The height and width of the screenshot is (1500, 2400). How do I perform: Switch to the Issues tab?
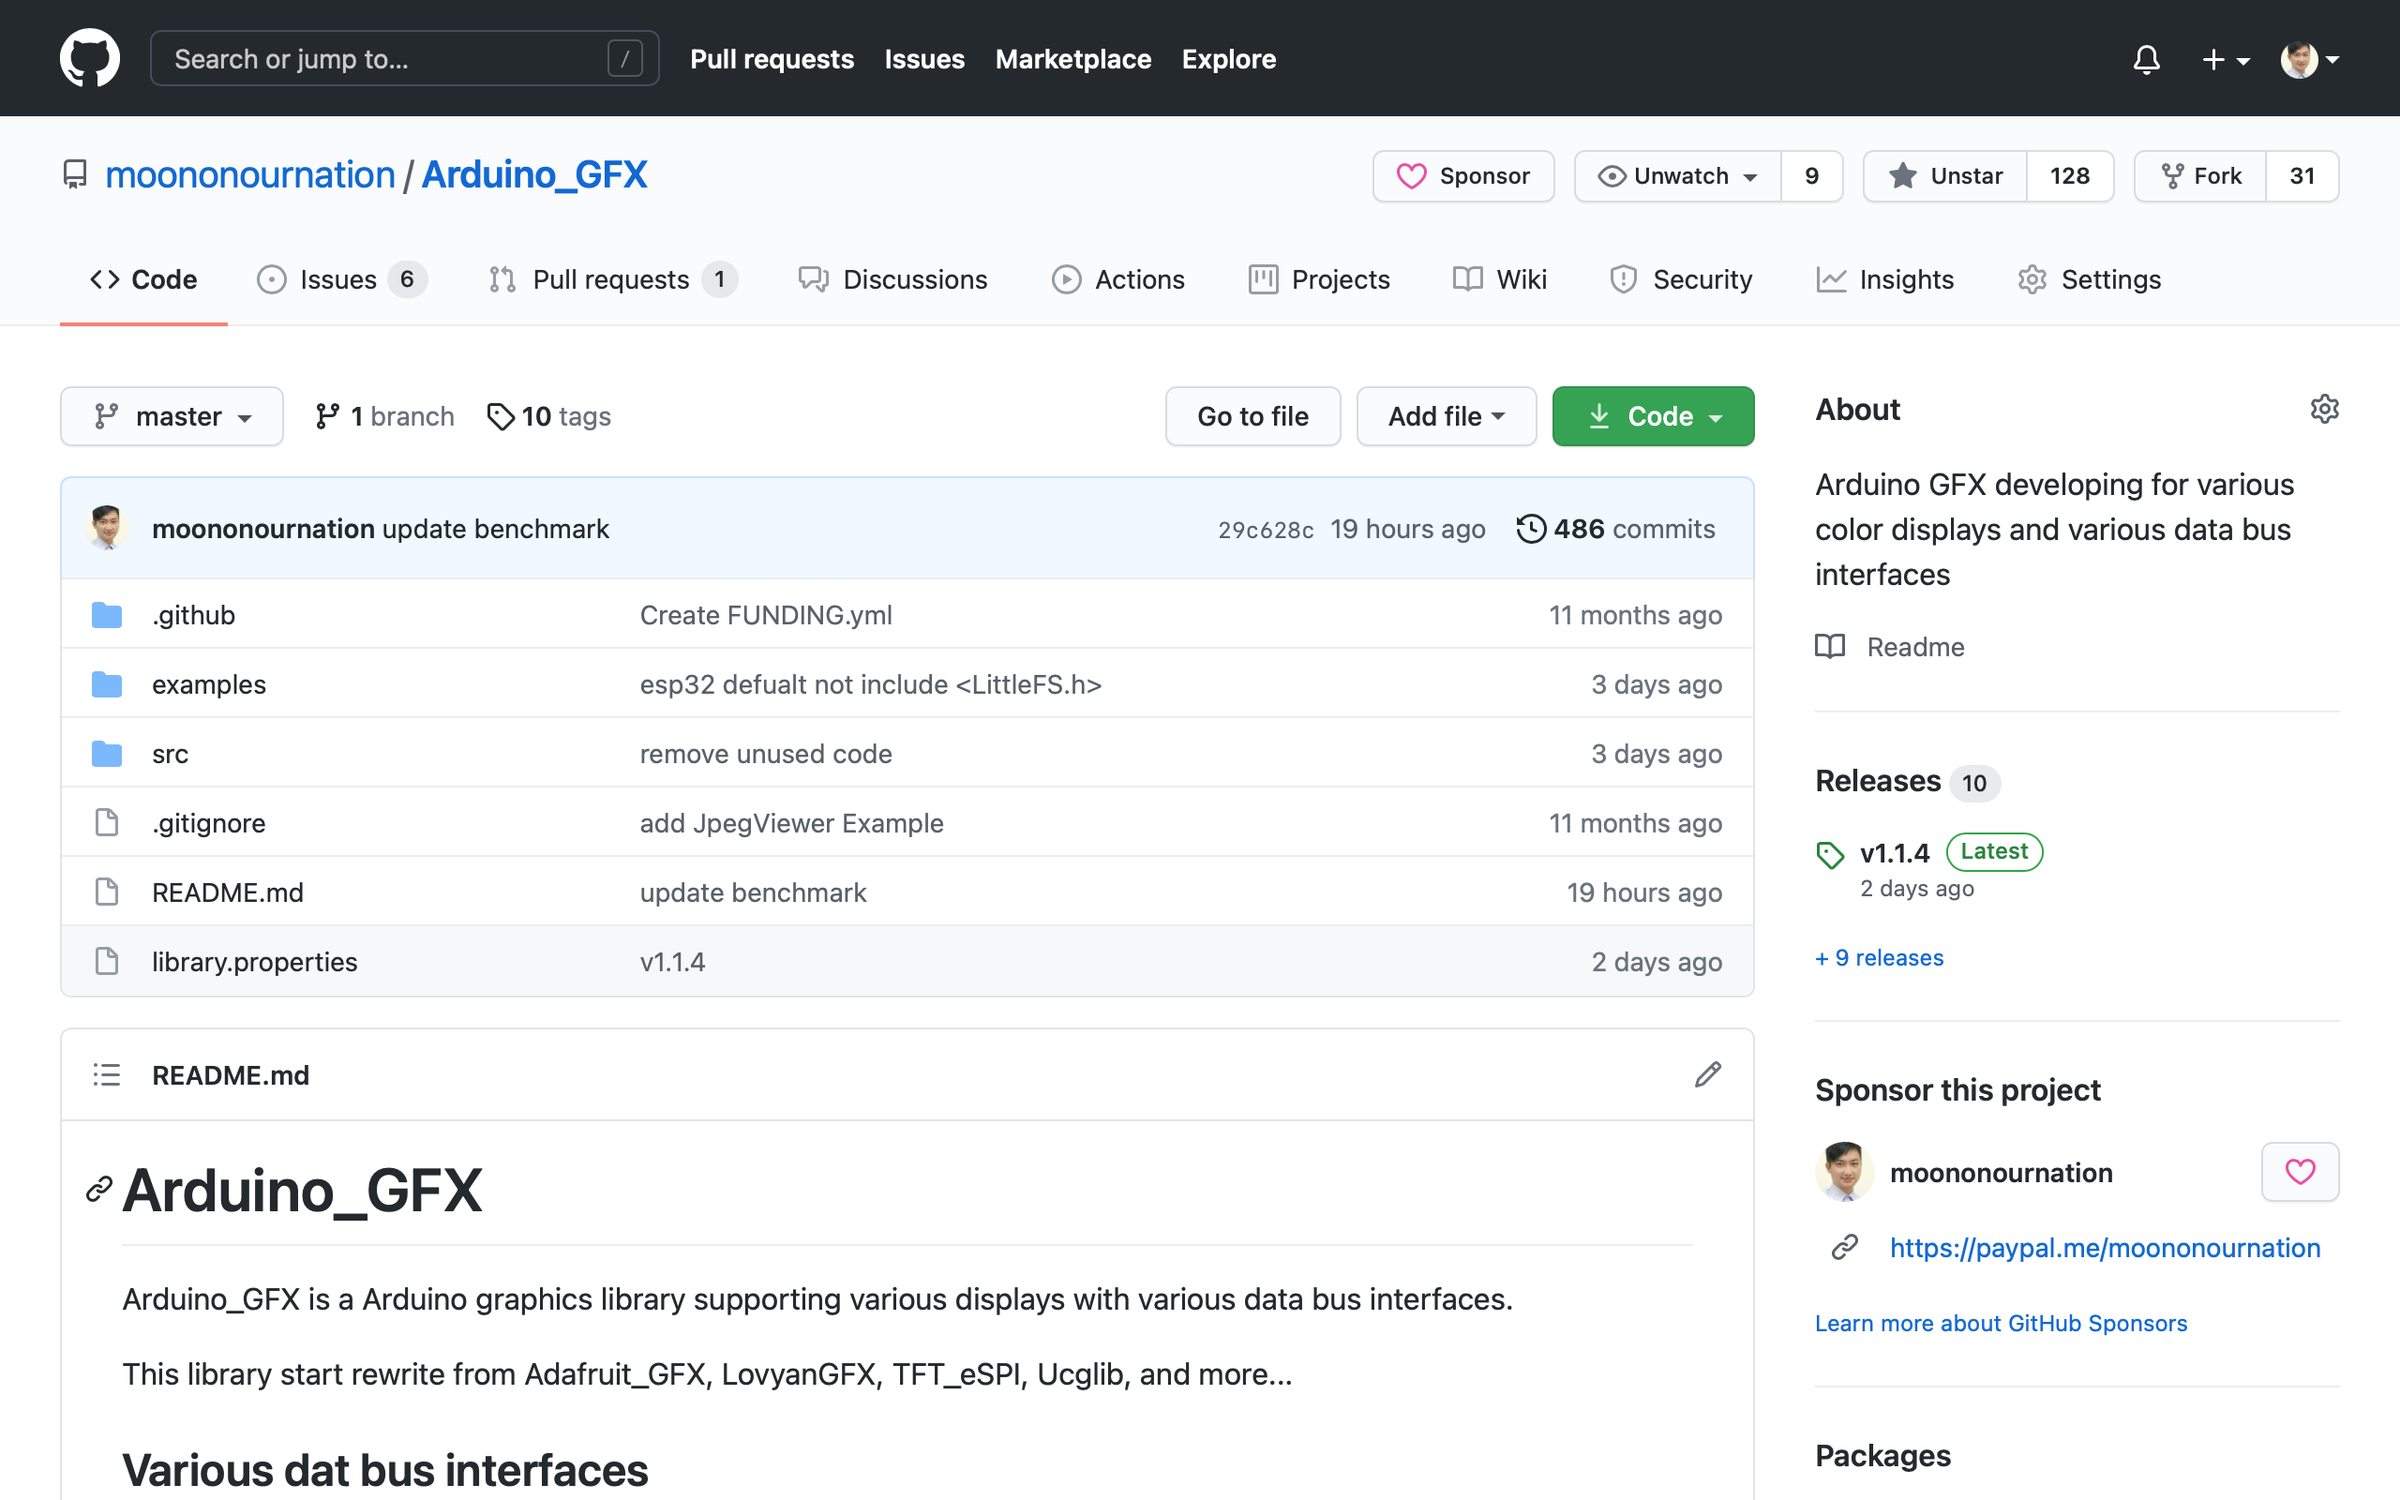click(340, 279)
